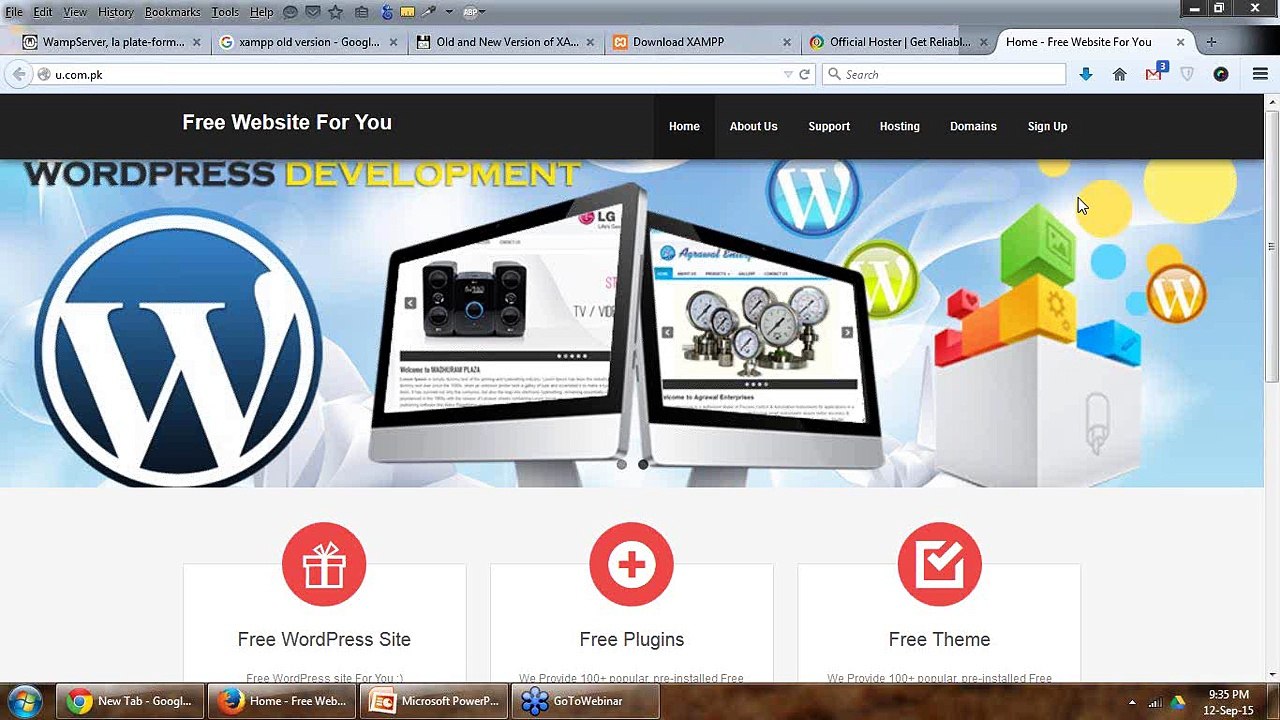This screenshot has width=1280, height=720.
Task: Open the Firefox hamburger menu
Action: 1260,74
